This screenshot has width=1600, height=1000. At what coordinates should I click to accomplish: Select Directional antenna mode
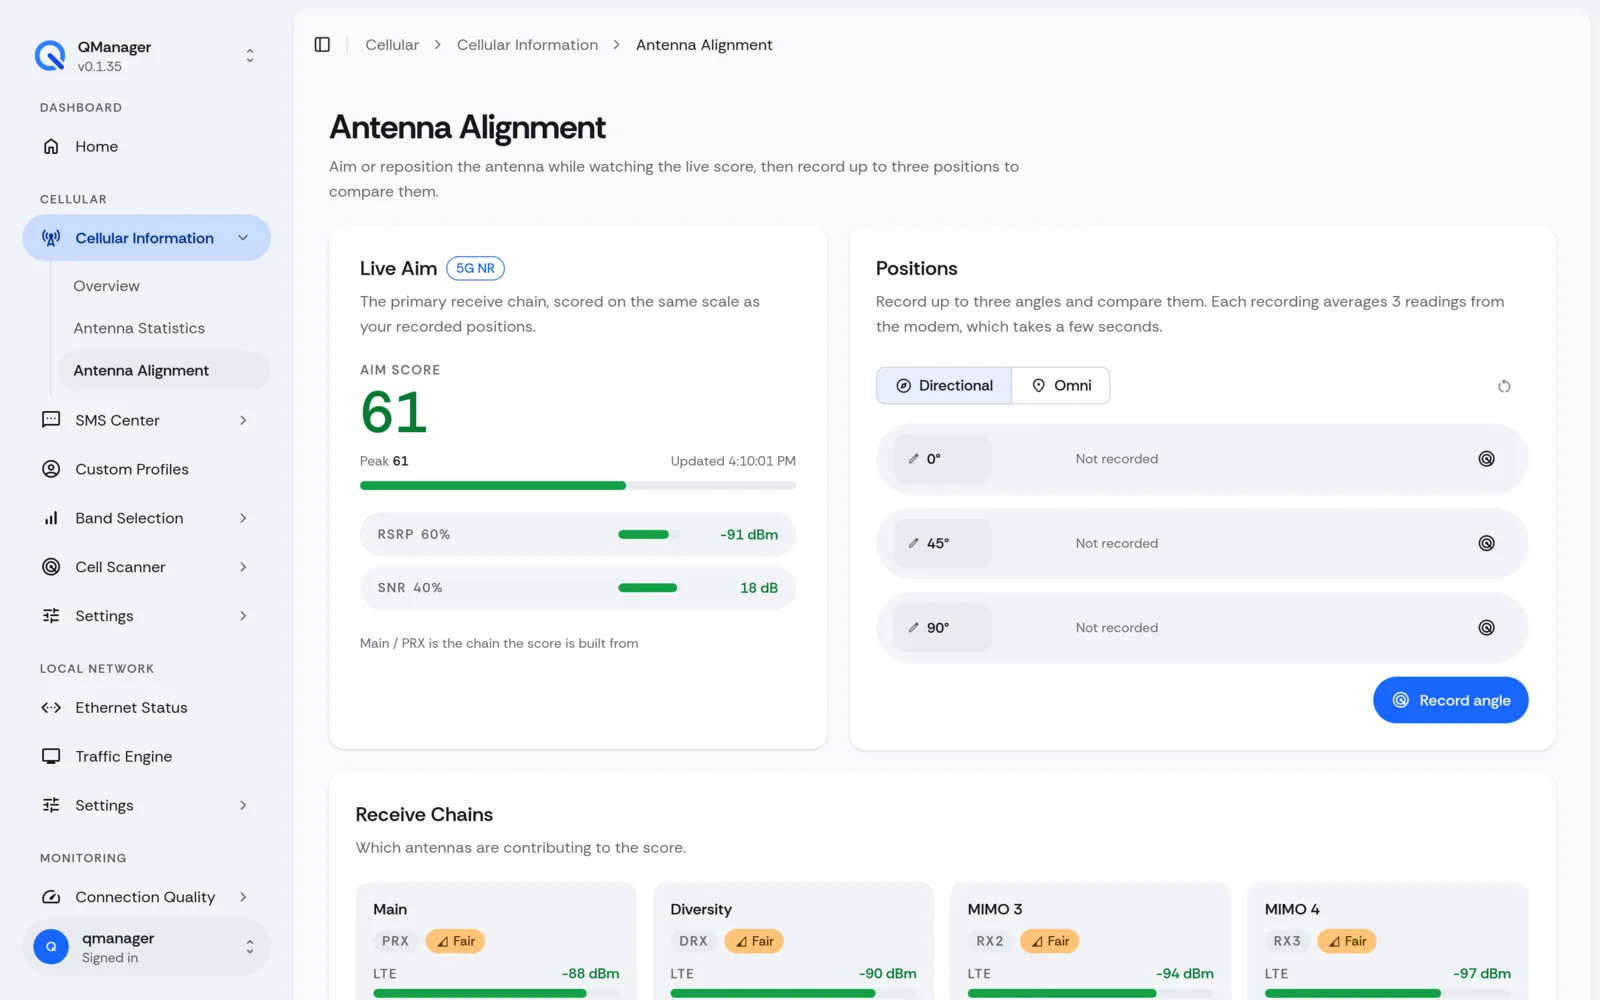coord(944,386)
